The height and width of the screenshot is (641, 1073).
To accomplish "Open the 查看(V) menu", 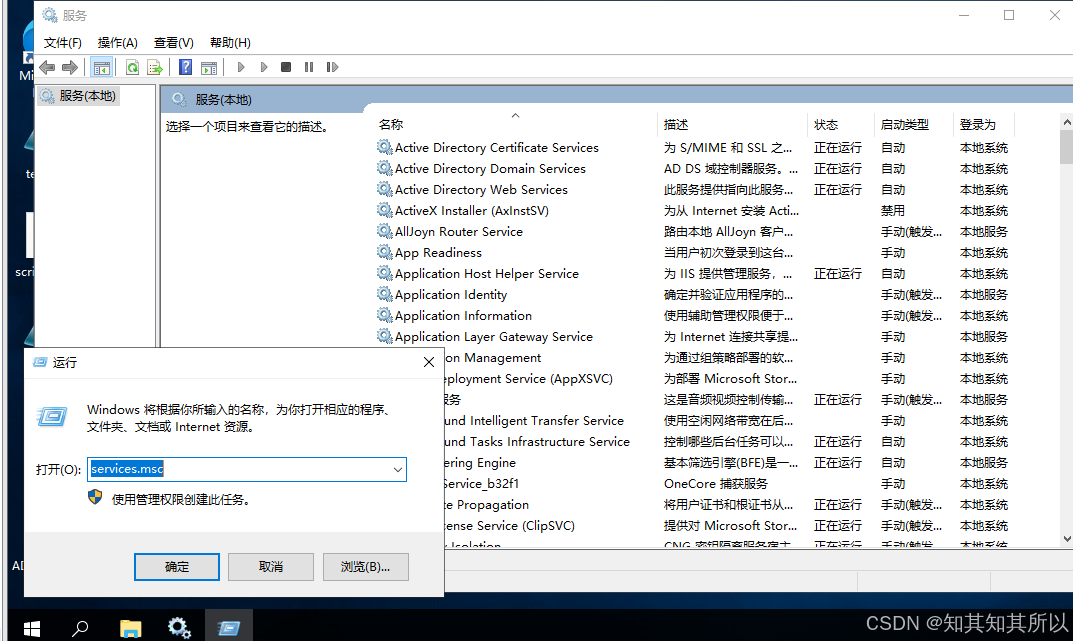I will click(173, 42).
